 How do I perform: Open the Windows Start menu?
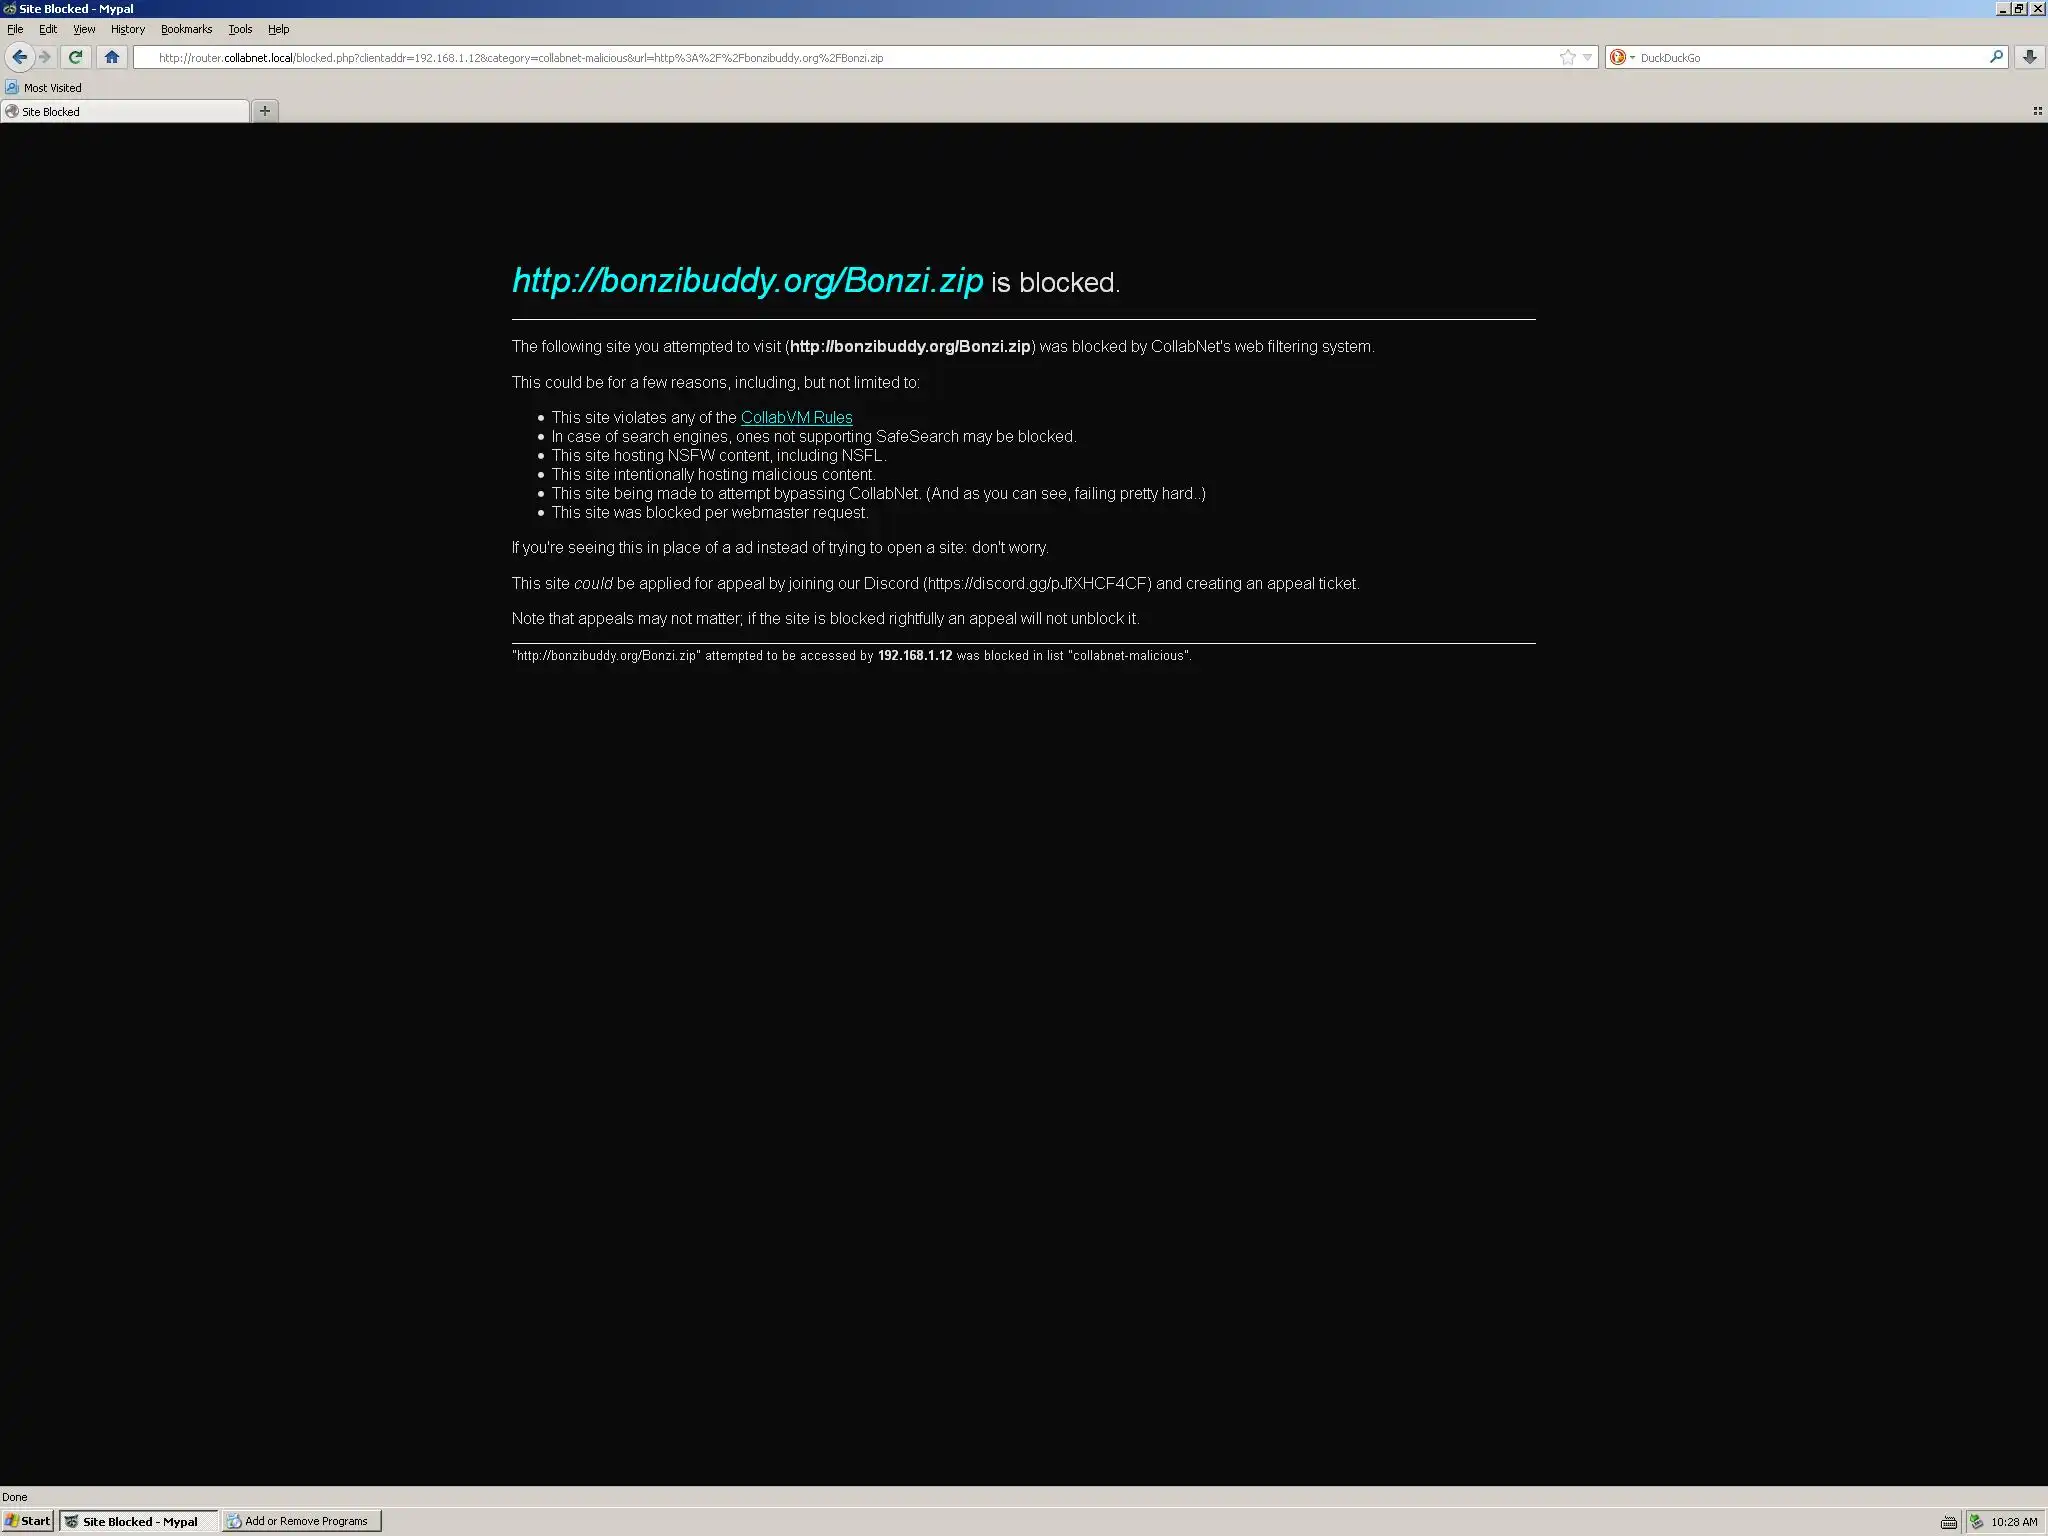point(27,1521)
